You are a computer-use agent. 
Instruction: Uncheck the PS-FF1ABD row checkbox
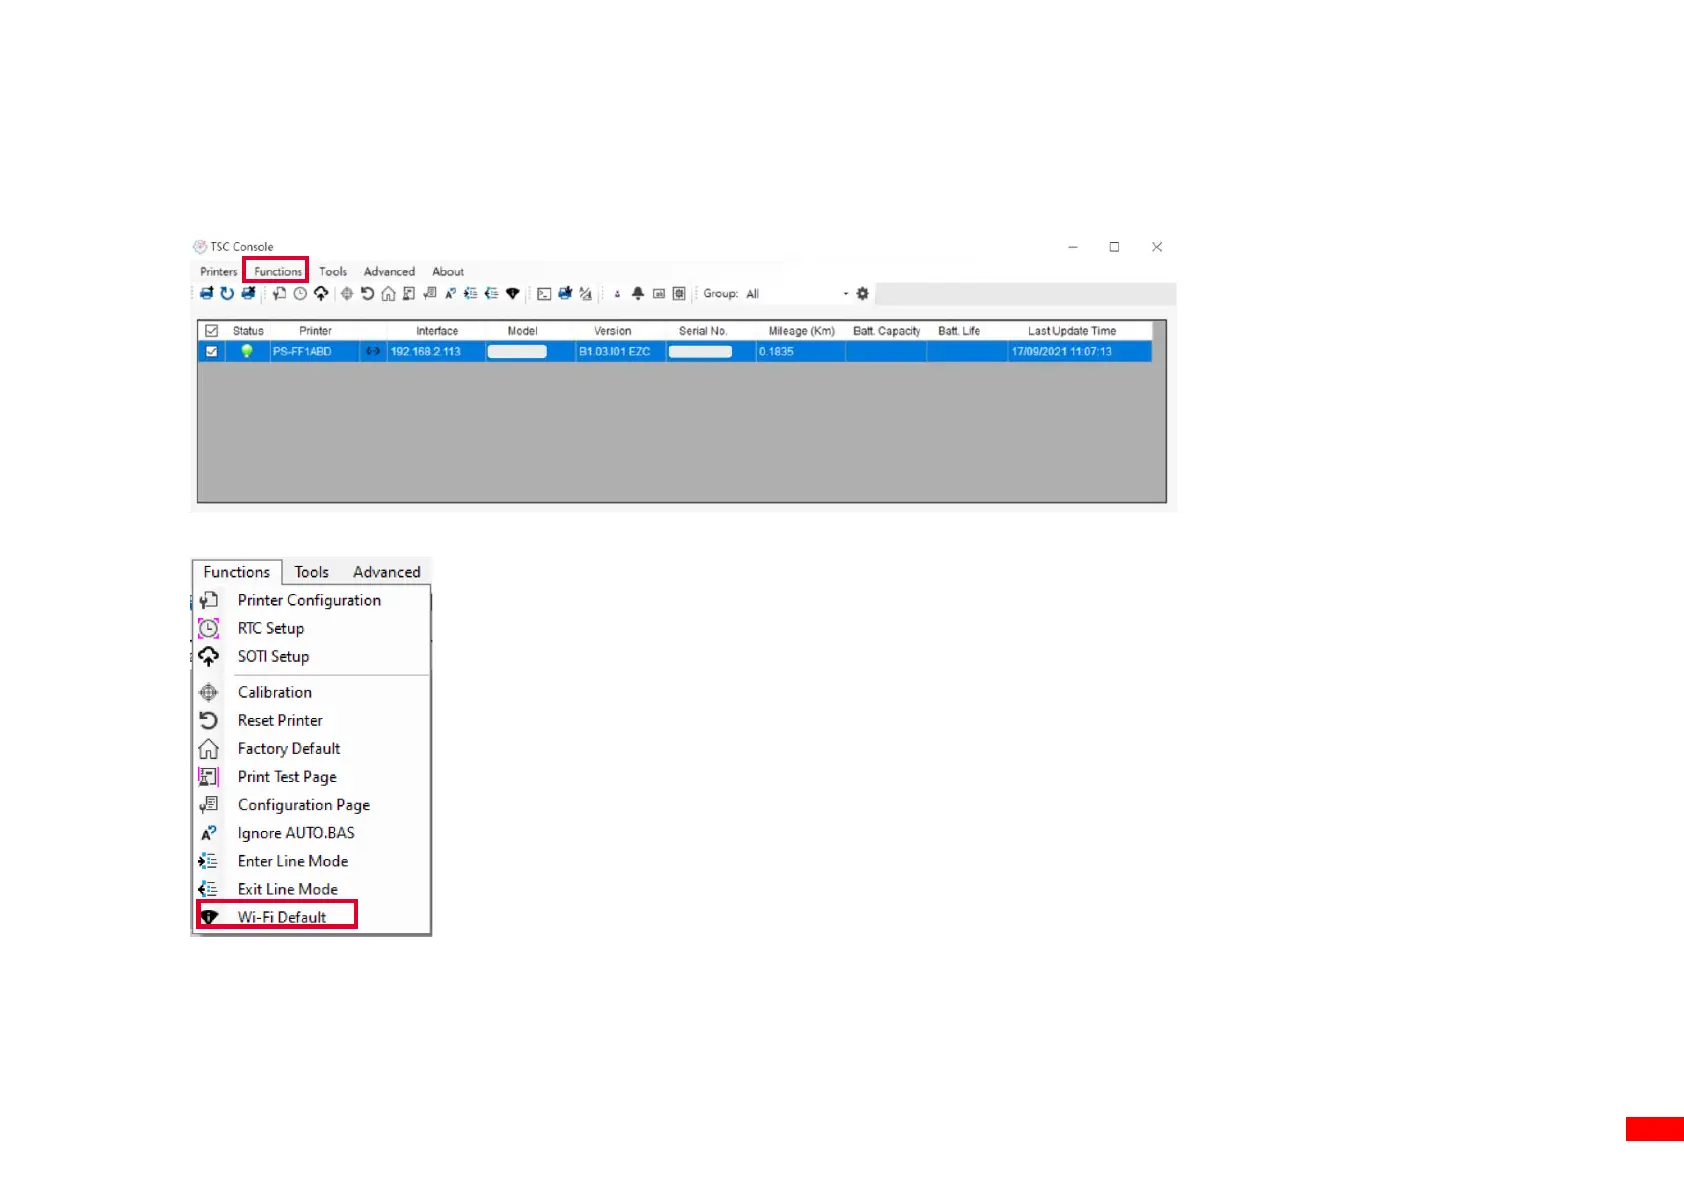[211, 351]
